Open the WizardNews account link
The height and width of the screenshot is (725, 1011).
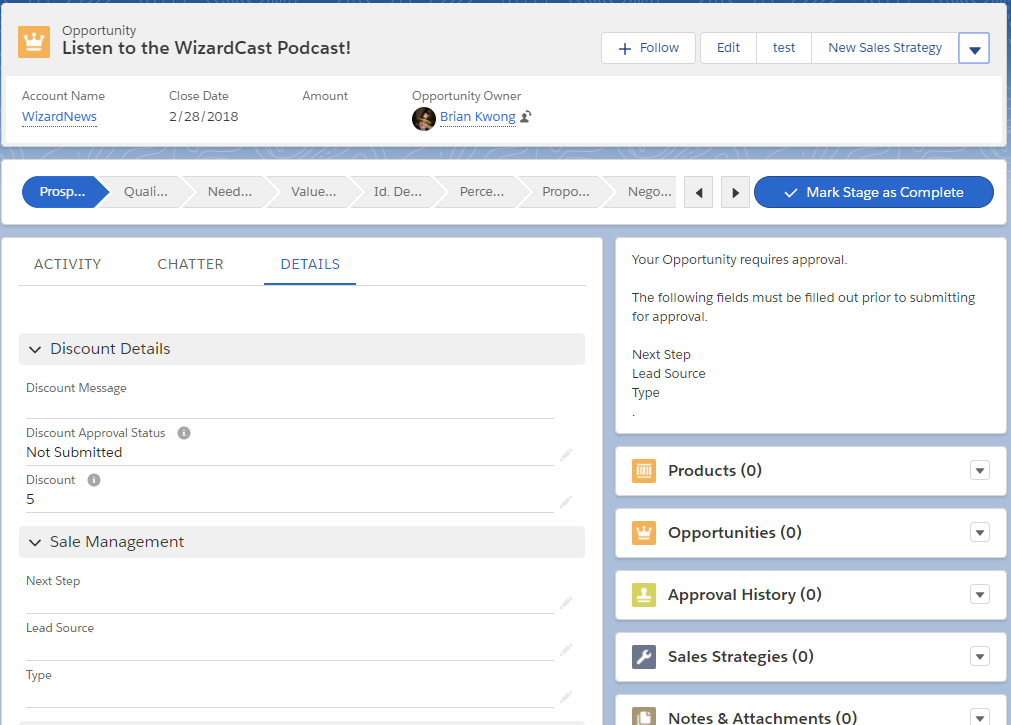pos(59,117)
